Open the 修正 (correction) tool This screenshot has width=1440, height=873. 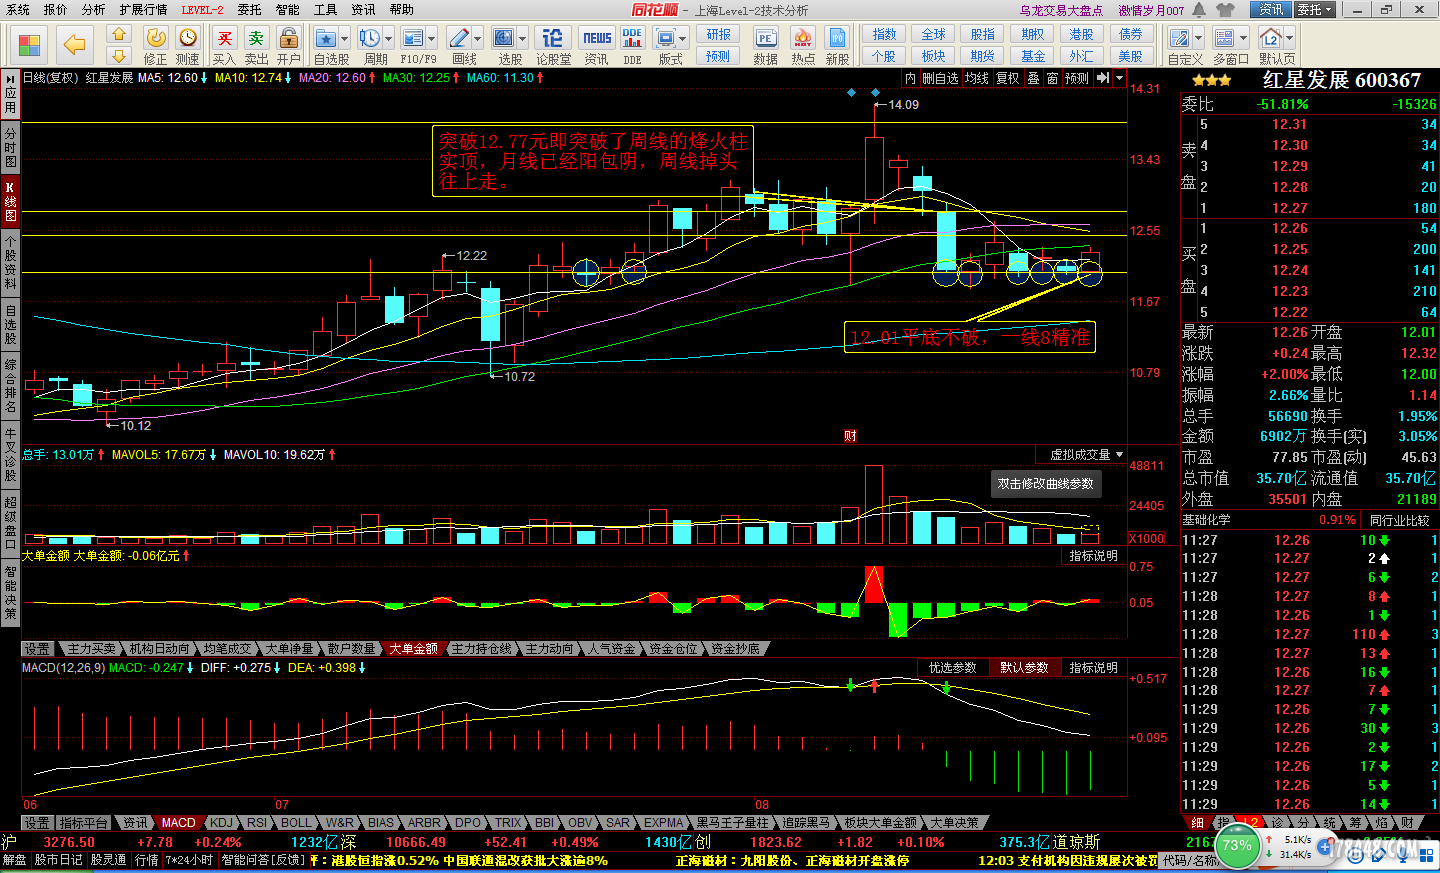(156, 45)
